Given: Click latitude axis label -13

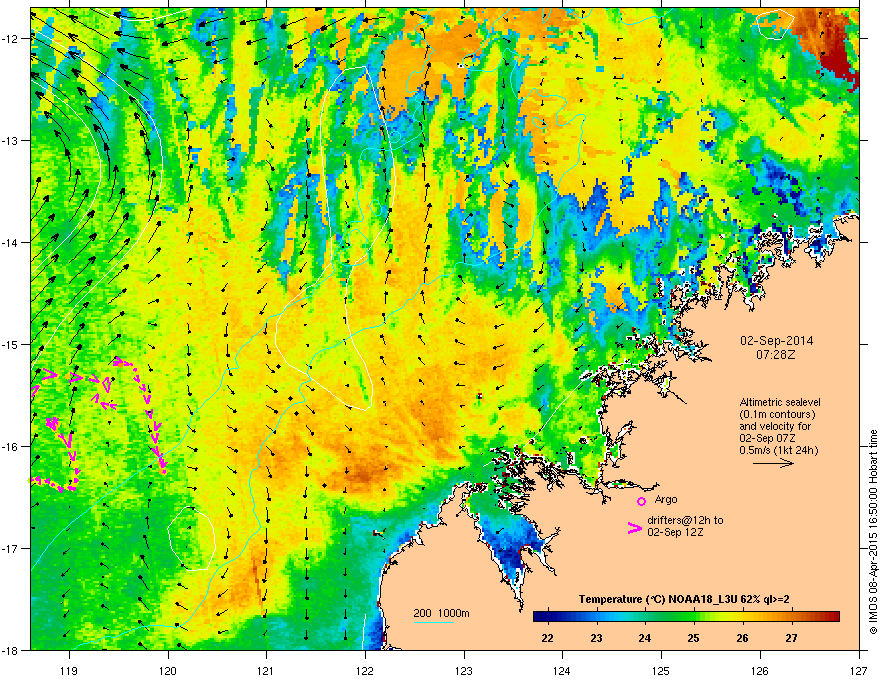Looking at the screenshot, I should [10, 141].
